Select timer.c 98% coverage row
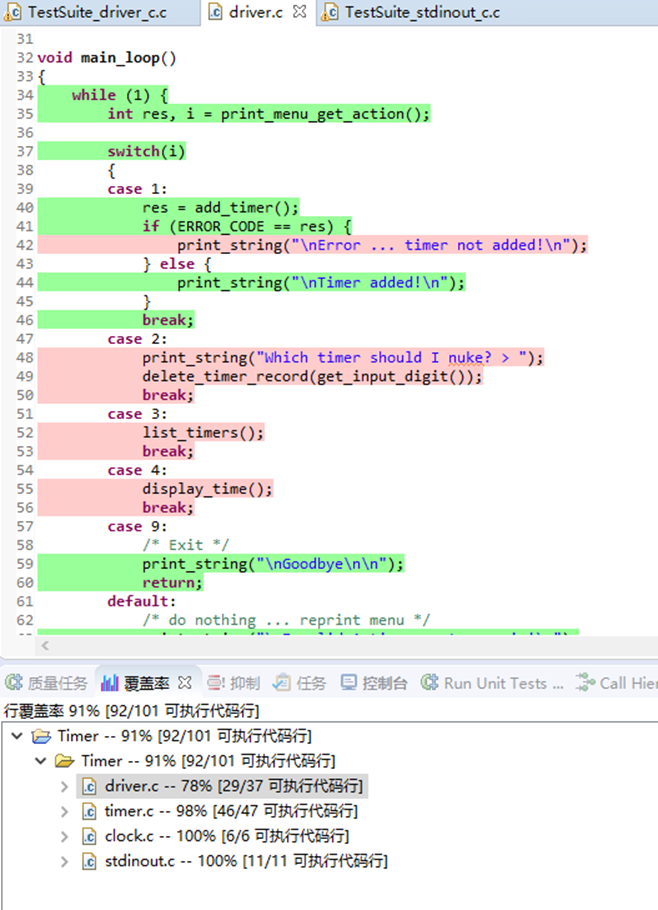The height and width of the screenshot is (910, 658). point(230,811)
